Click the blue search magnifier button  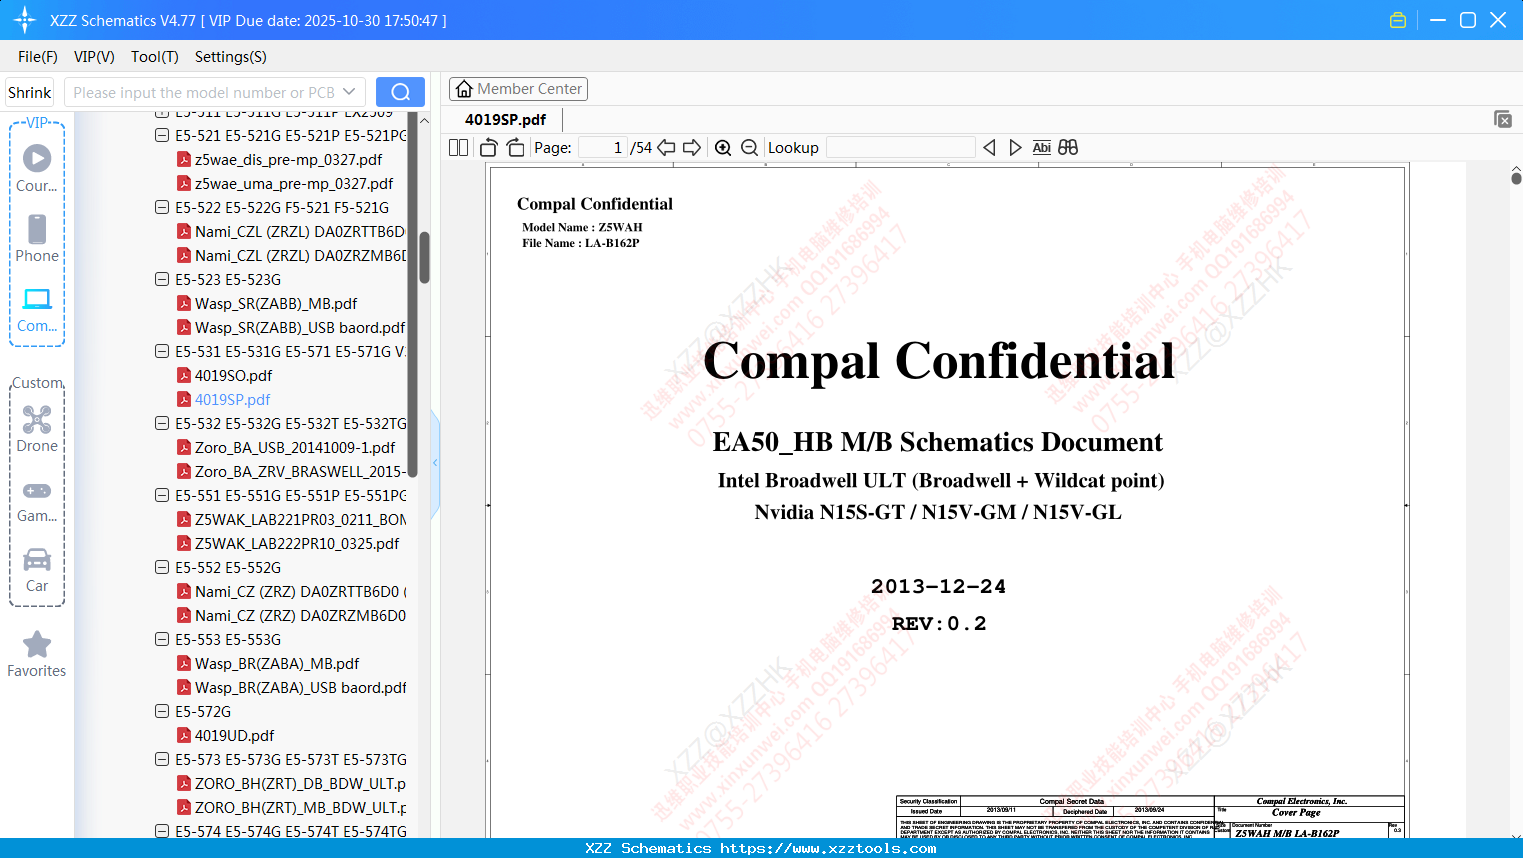(400, 92)
